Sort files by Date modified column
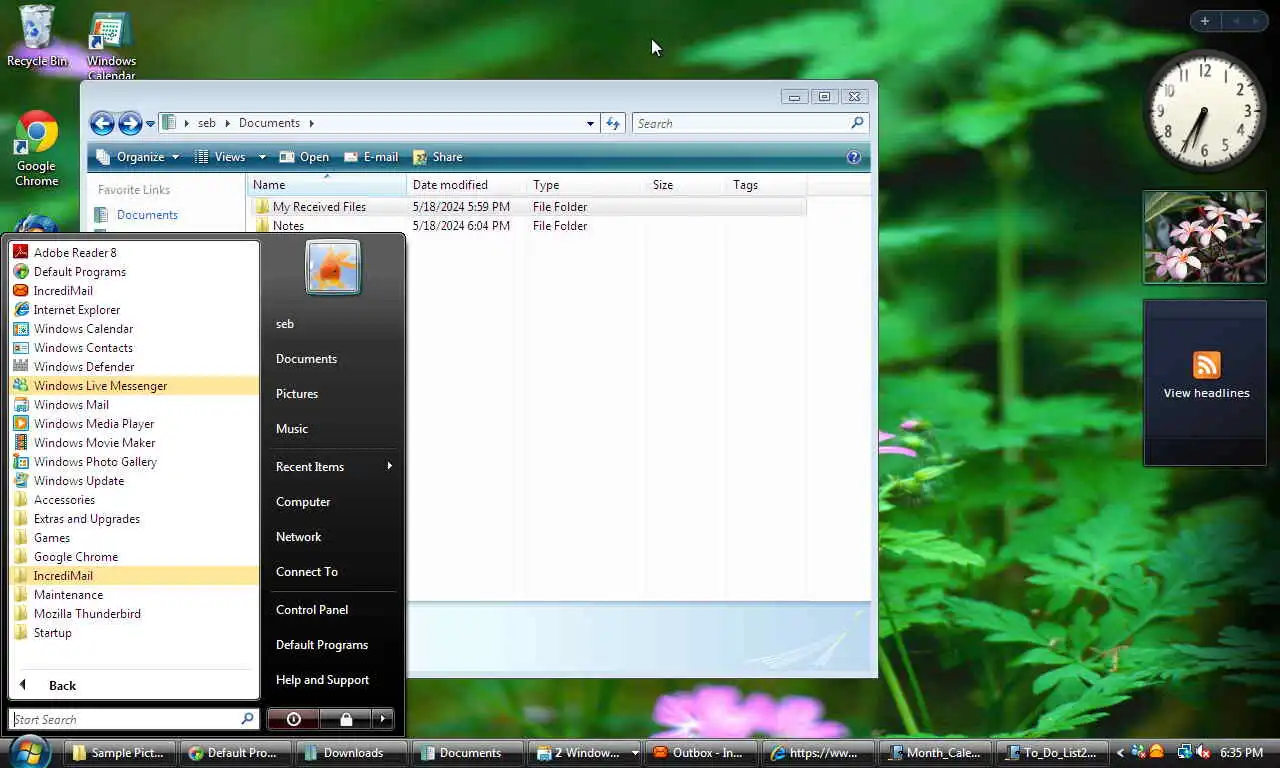 tap(467, 185)
